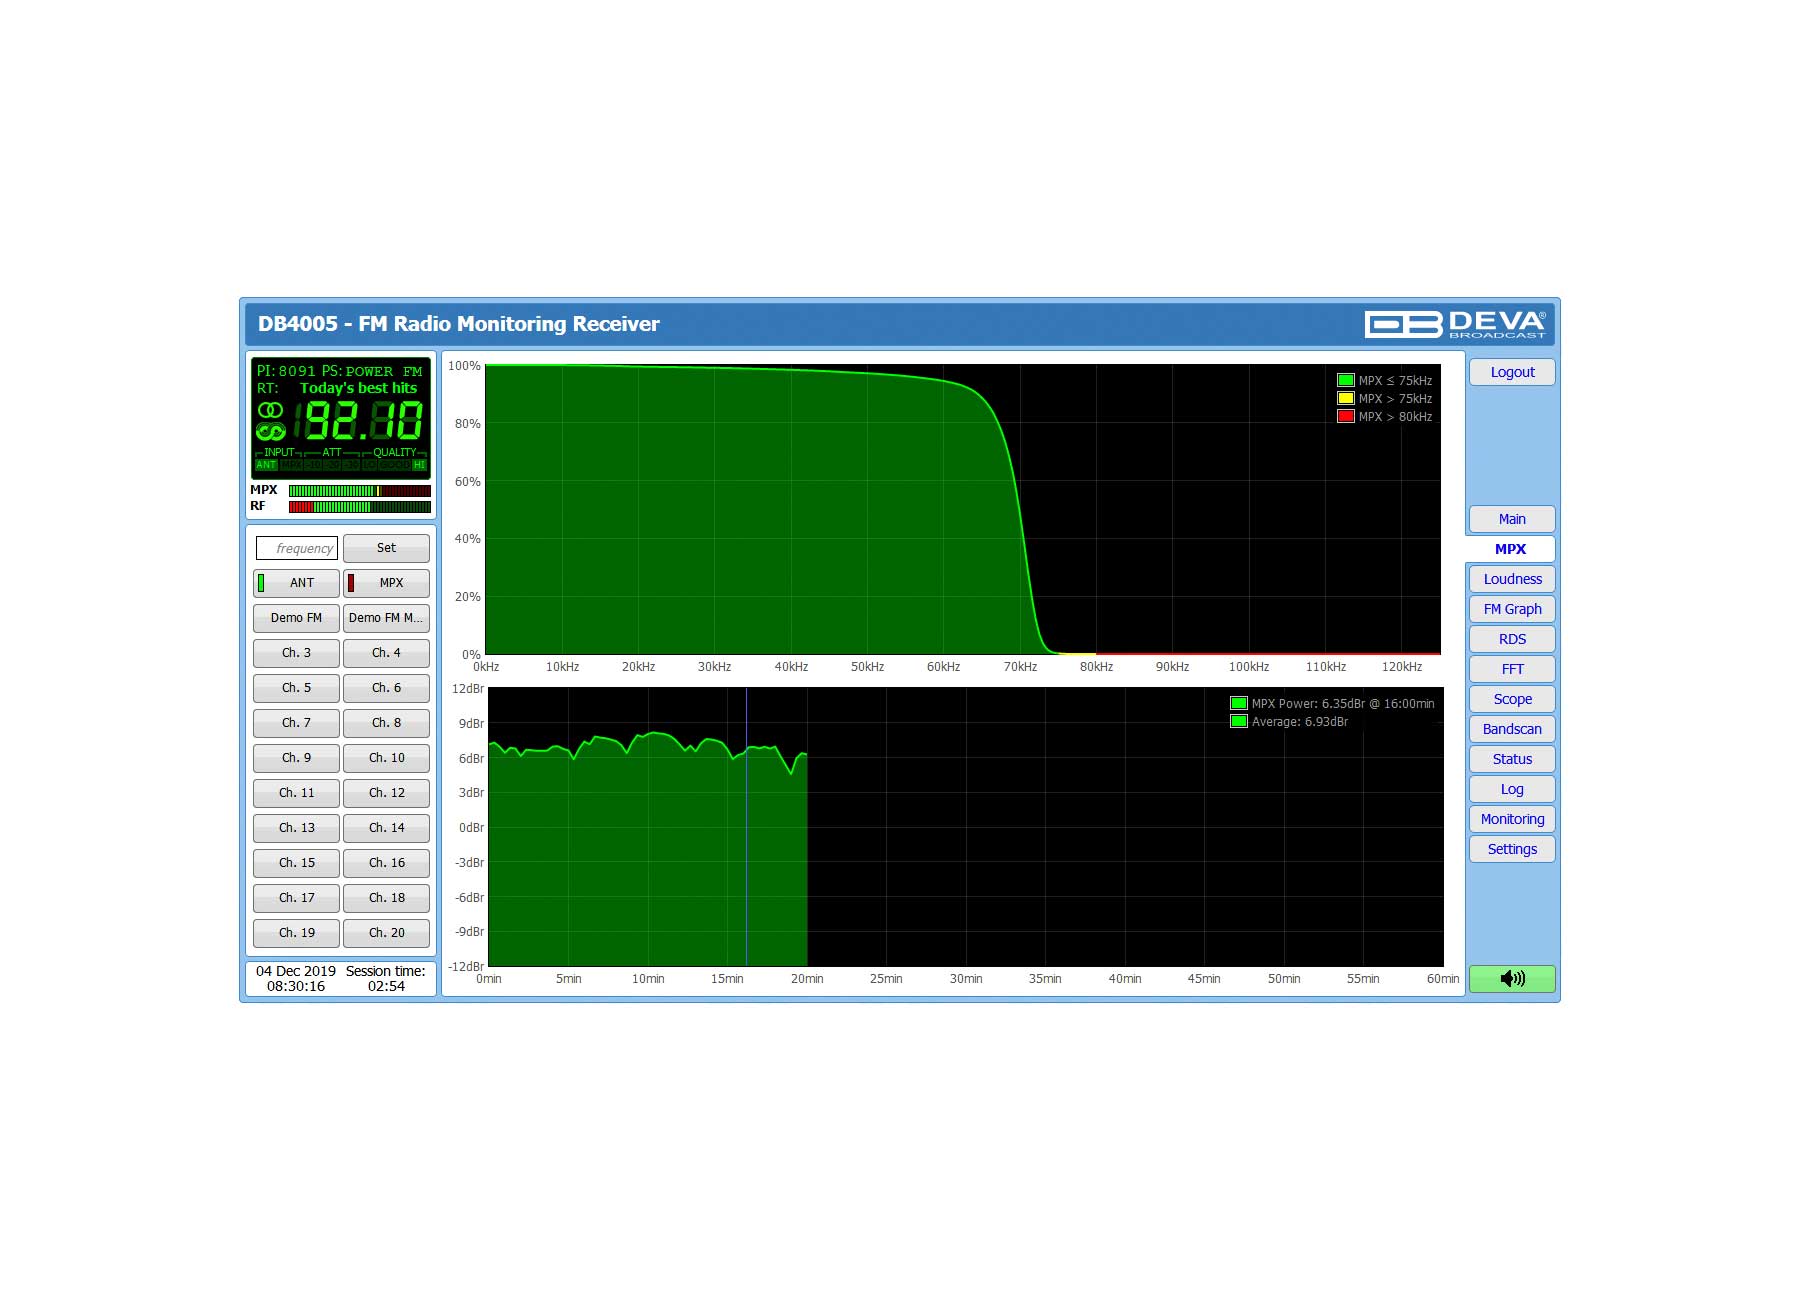
Task: Choose preset Ch. 20
Action: [386, 933]
